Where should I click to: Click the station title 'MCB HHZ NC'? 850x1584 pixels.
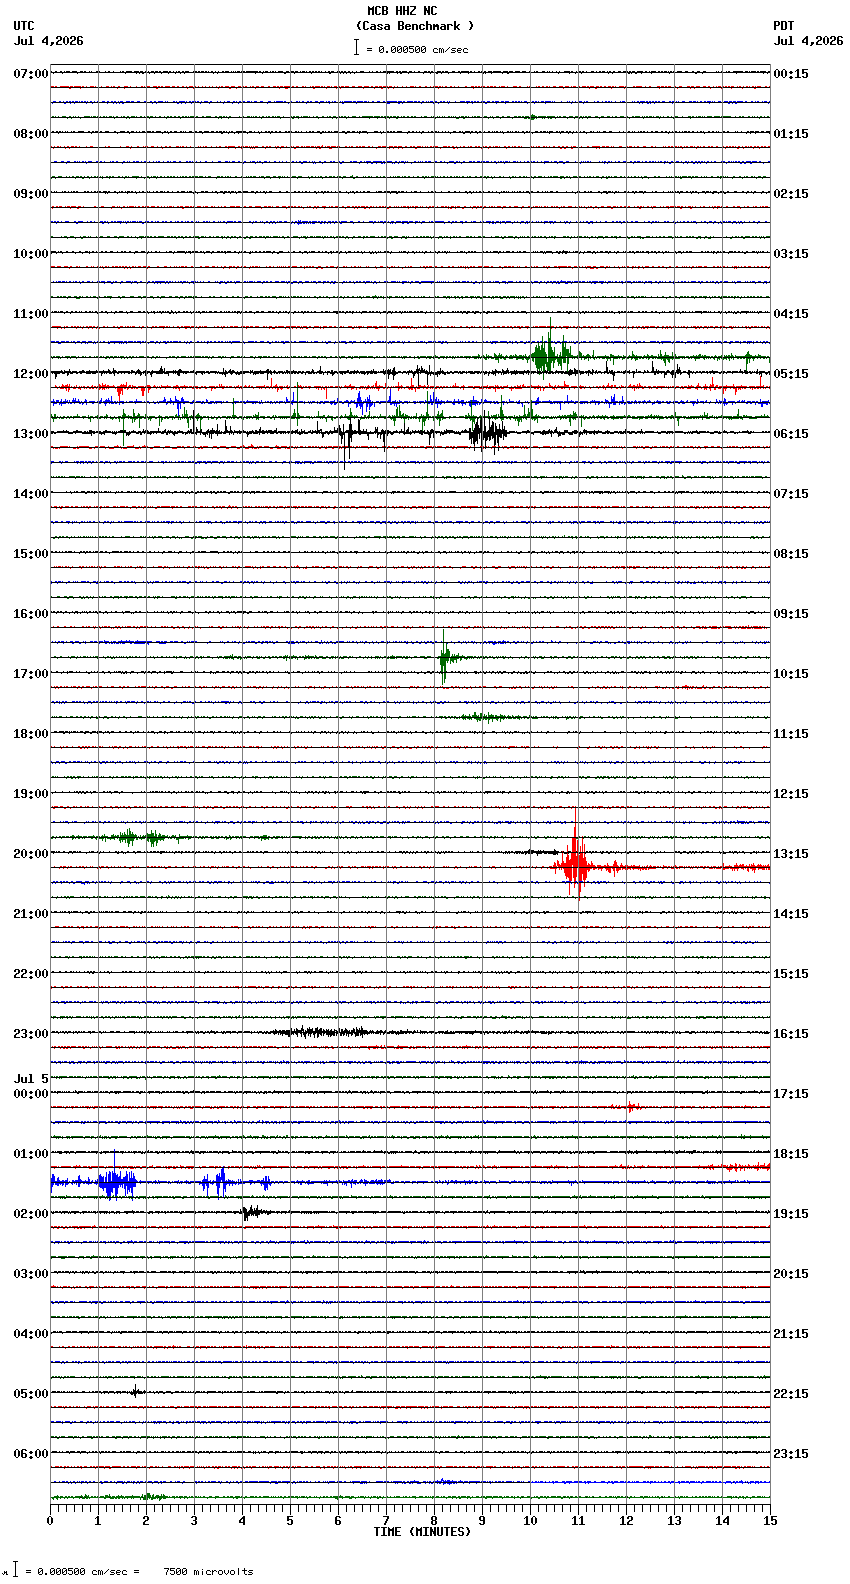coord(402,11)
